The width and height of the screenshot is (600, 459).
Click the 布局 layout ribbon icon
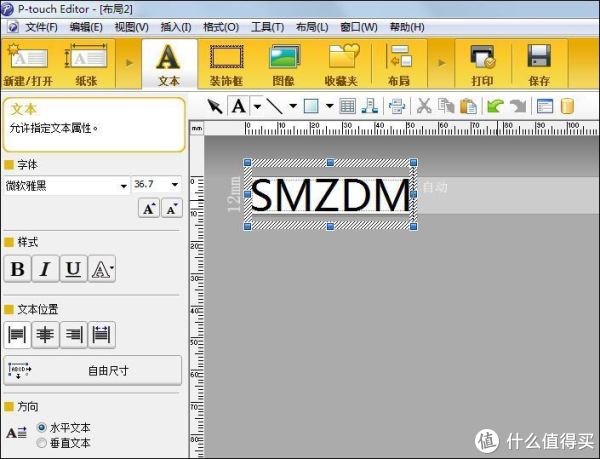tap(399, 64)
